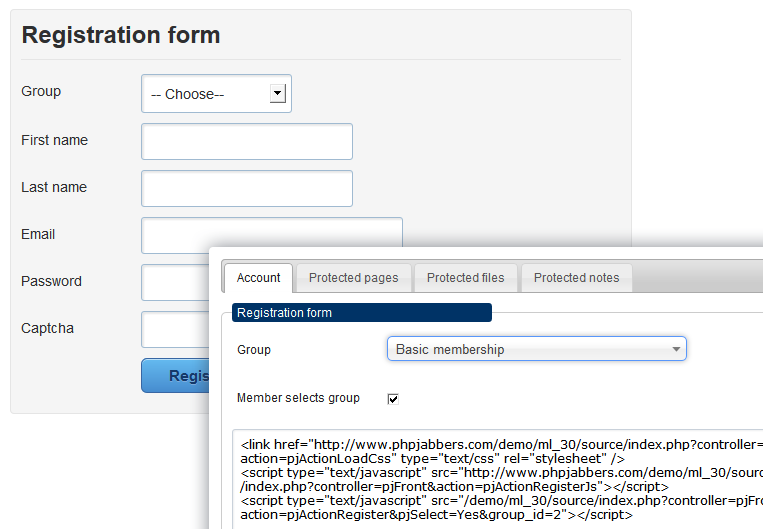
Task: Click the Basic membership dropdown arrow
Action: point(676,349)
